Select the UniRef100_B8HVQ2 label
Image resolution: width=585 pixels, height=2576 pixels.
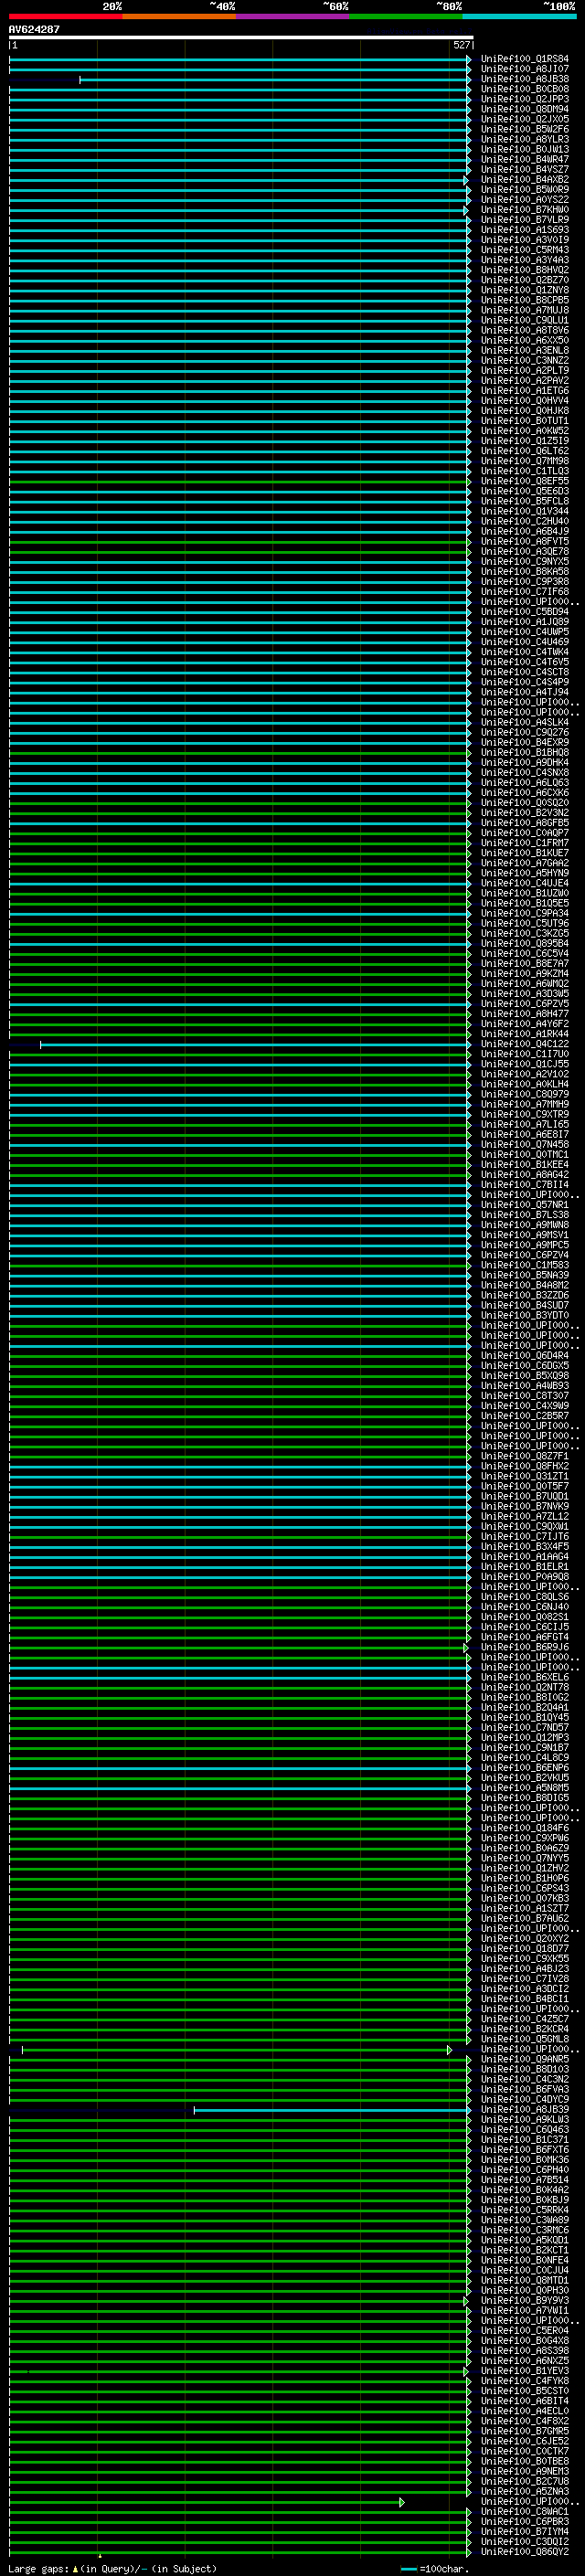(x=524, y=270)
